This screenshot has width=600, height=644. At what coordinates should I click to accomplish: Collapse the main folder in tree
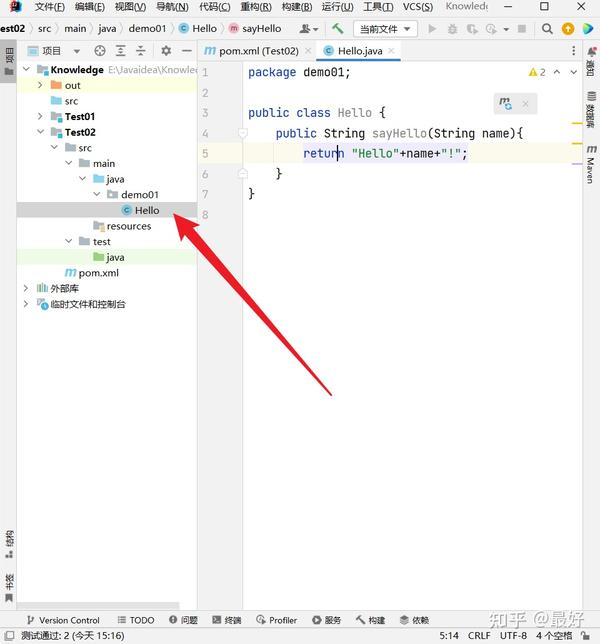click(x=69, y=163)
